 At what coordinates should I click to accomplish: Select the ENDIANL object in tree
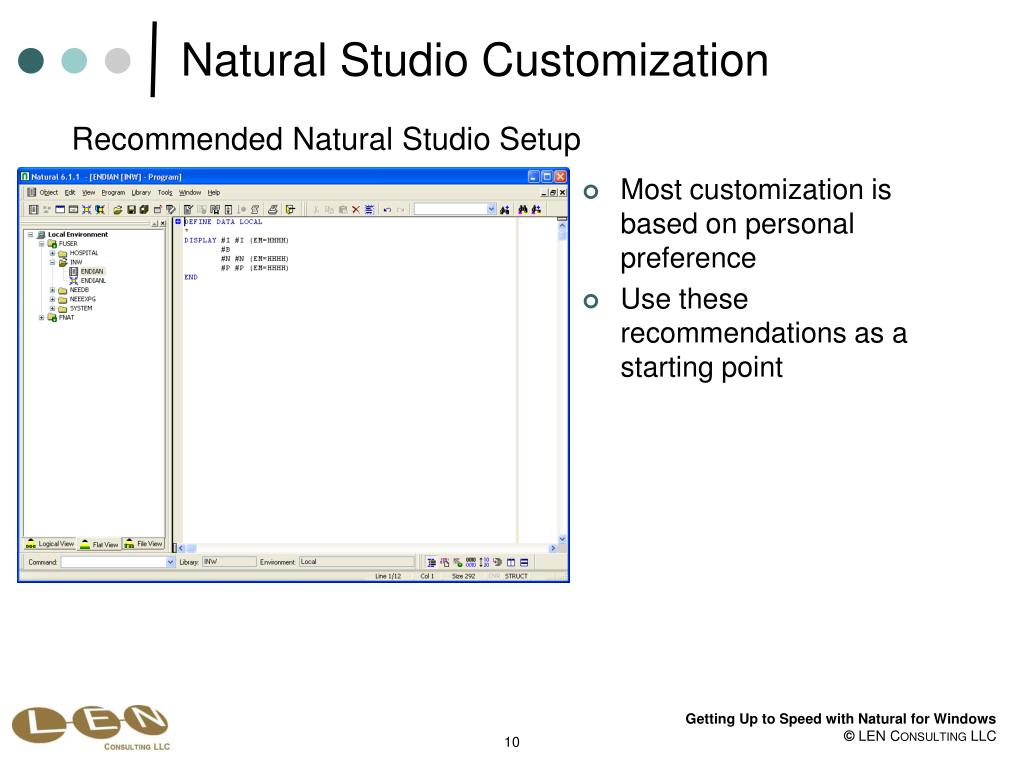click(x=93, y=281)
